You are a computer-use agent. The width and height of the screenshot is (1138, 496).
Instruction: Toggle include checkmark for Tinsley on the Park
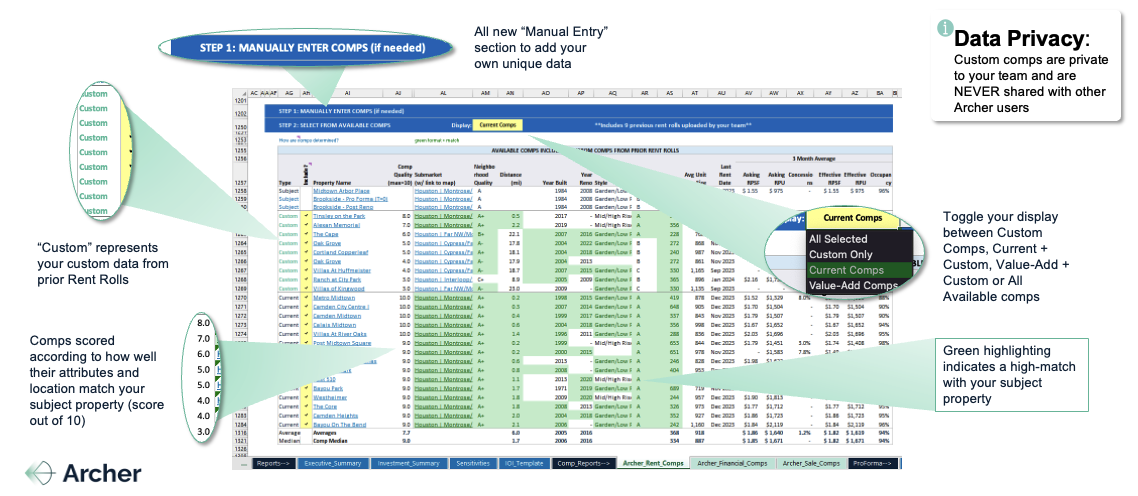[x=306, y=216]
